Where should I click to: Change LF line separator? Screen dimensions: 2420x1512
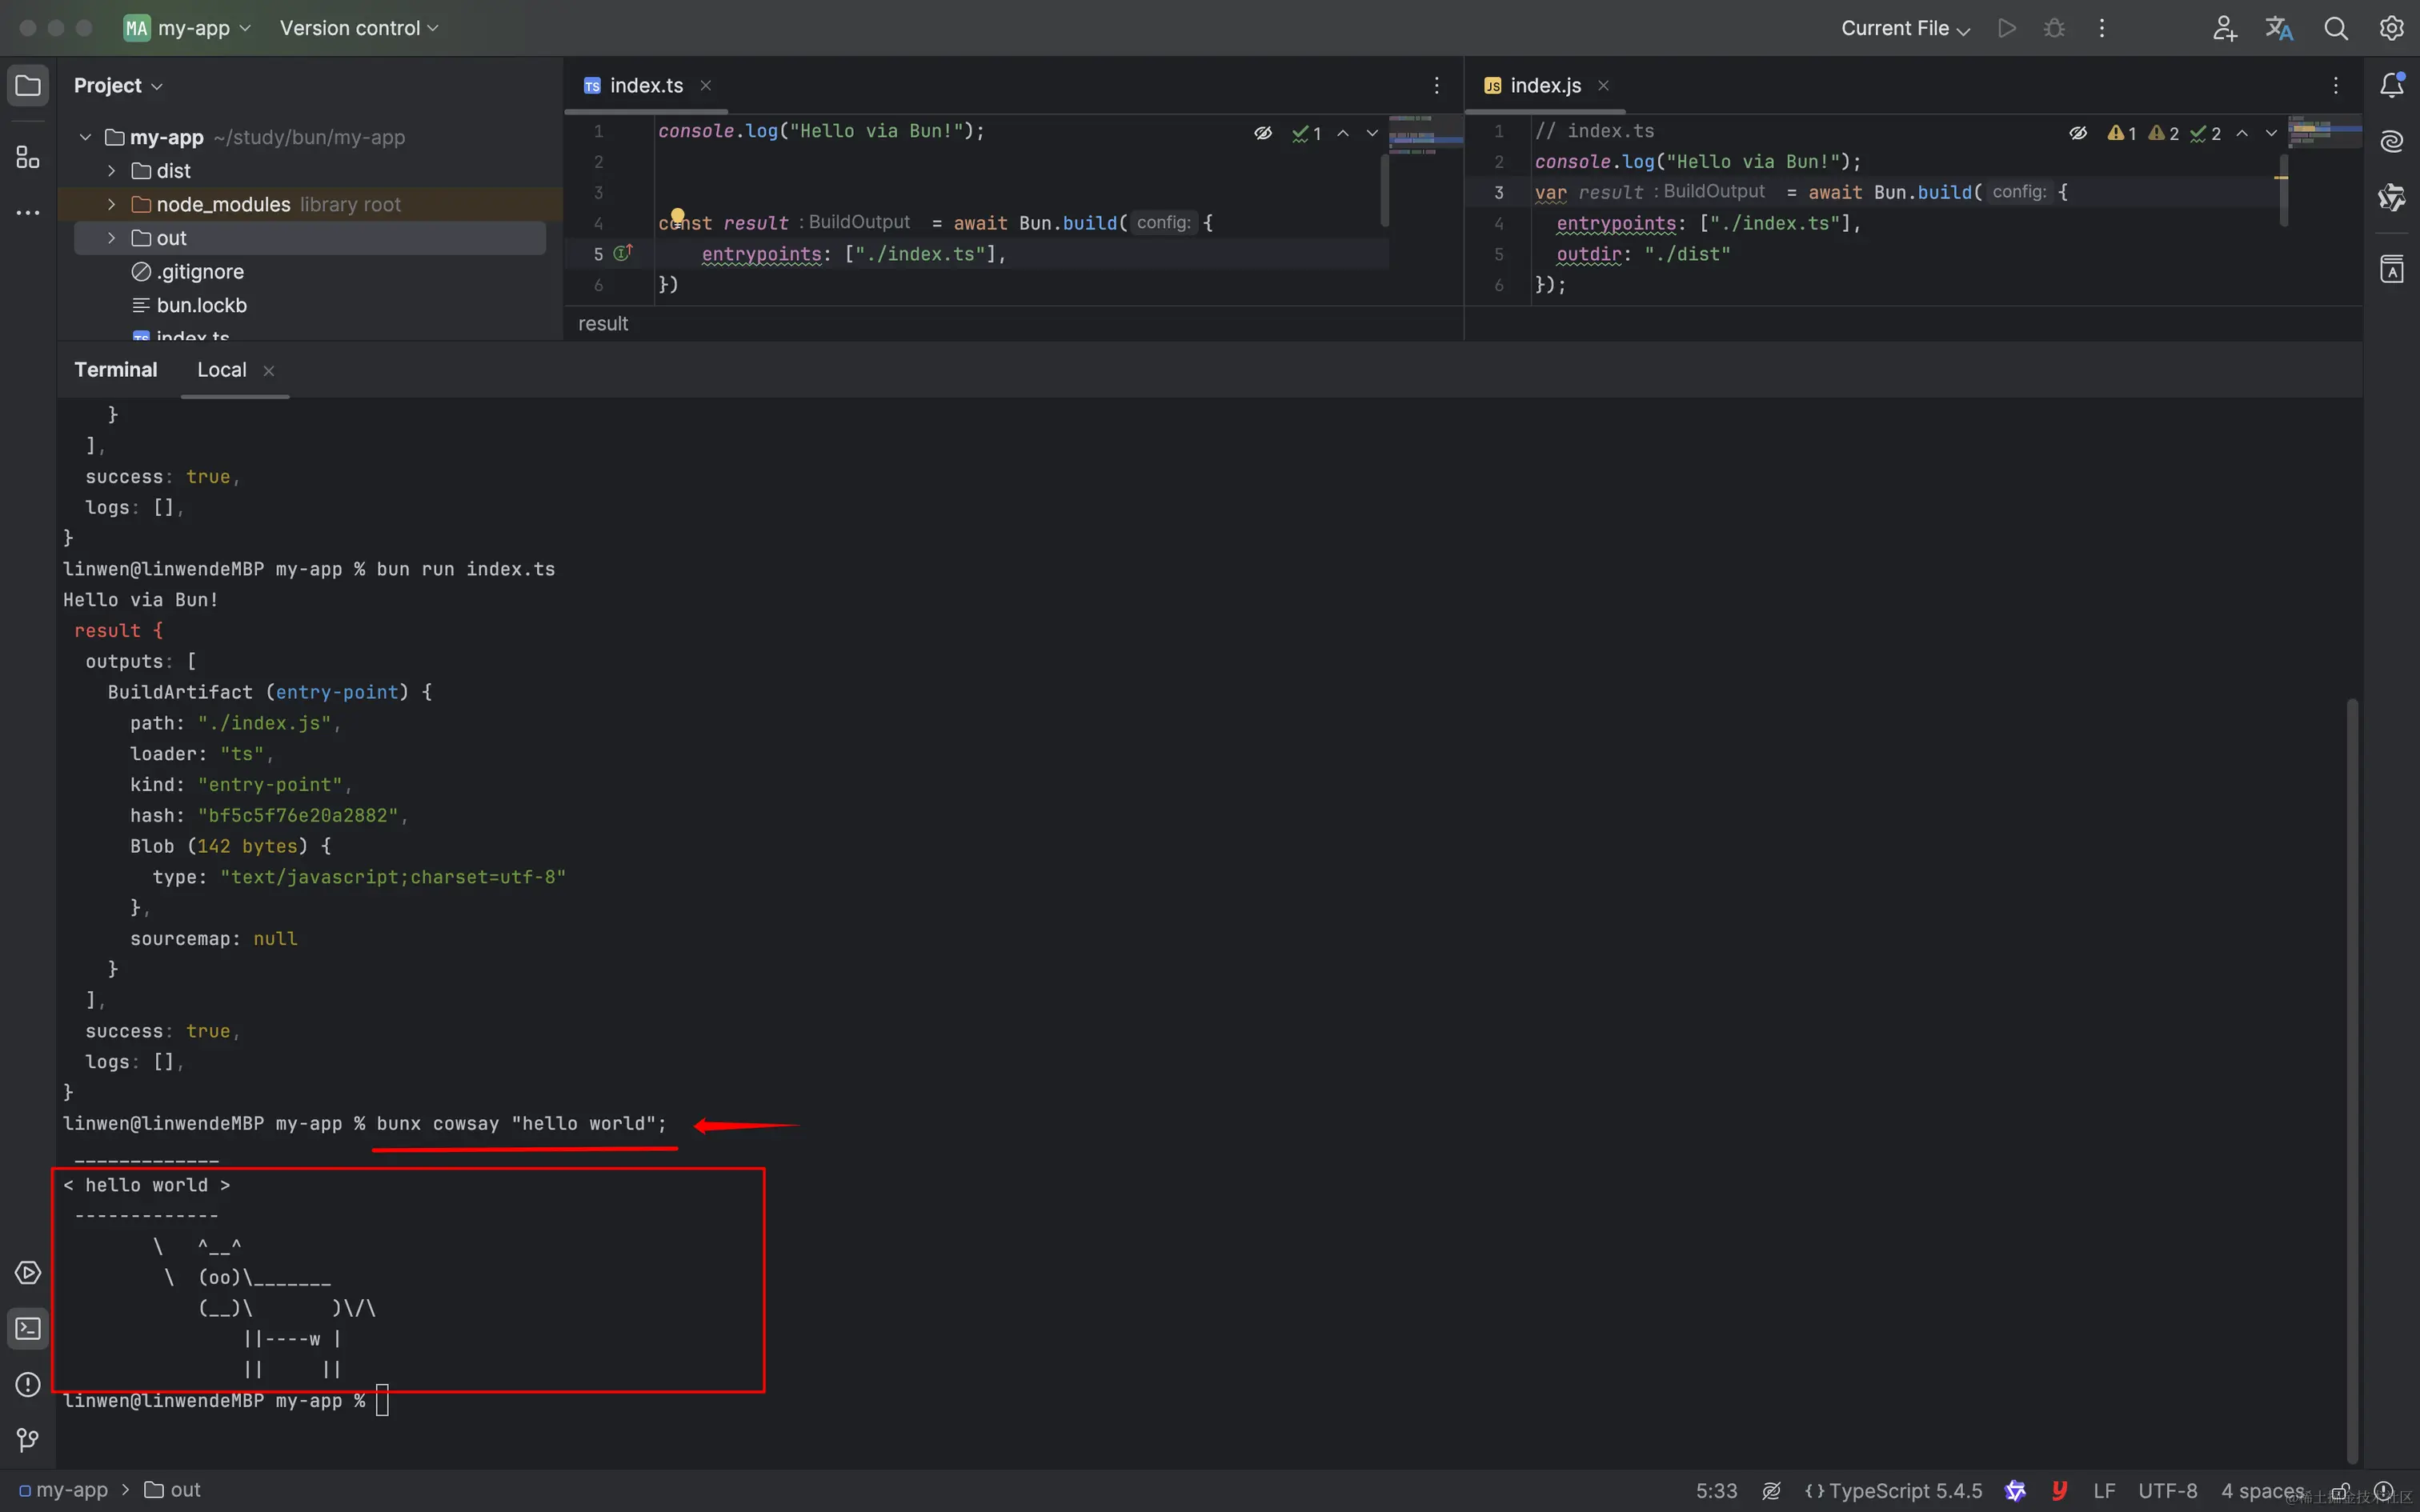(2104, 1491)
